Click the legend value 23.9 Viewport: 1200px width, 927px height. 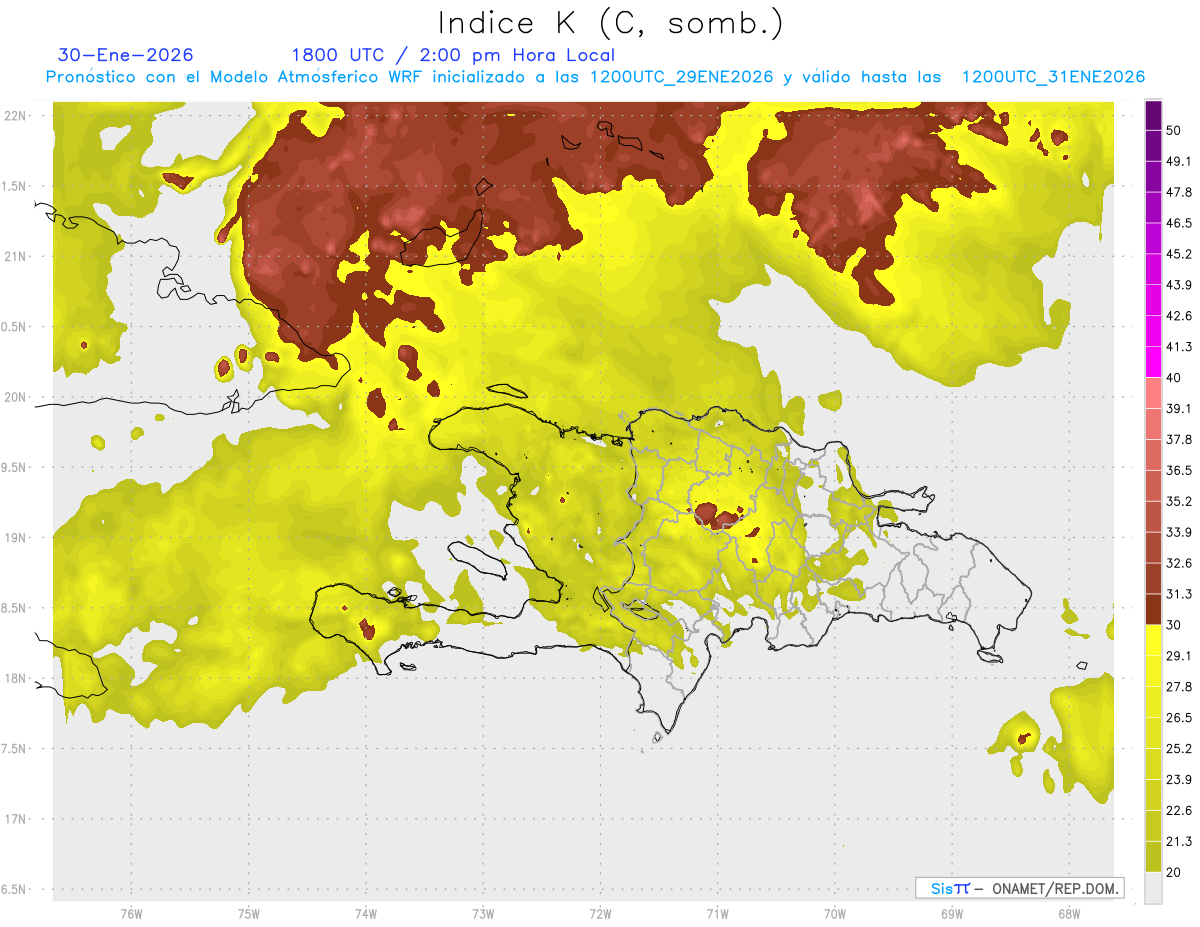tap(1179, 779)
